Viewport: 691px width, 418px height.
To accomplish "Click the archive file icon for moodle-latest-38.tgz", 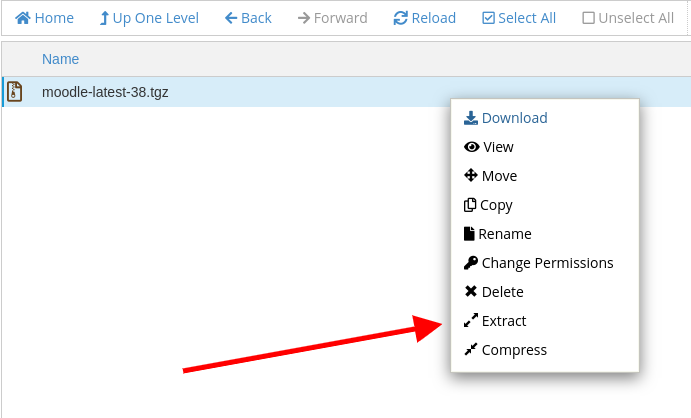I will 15,92.
